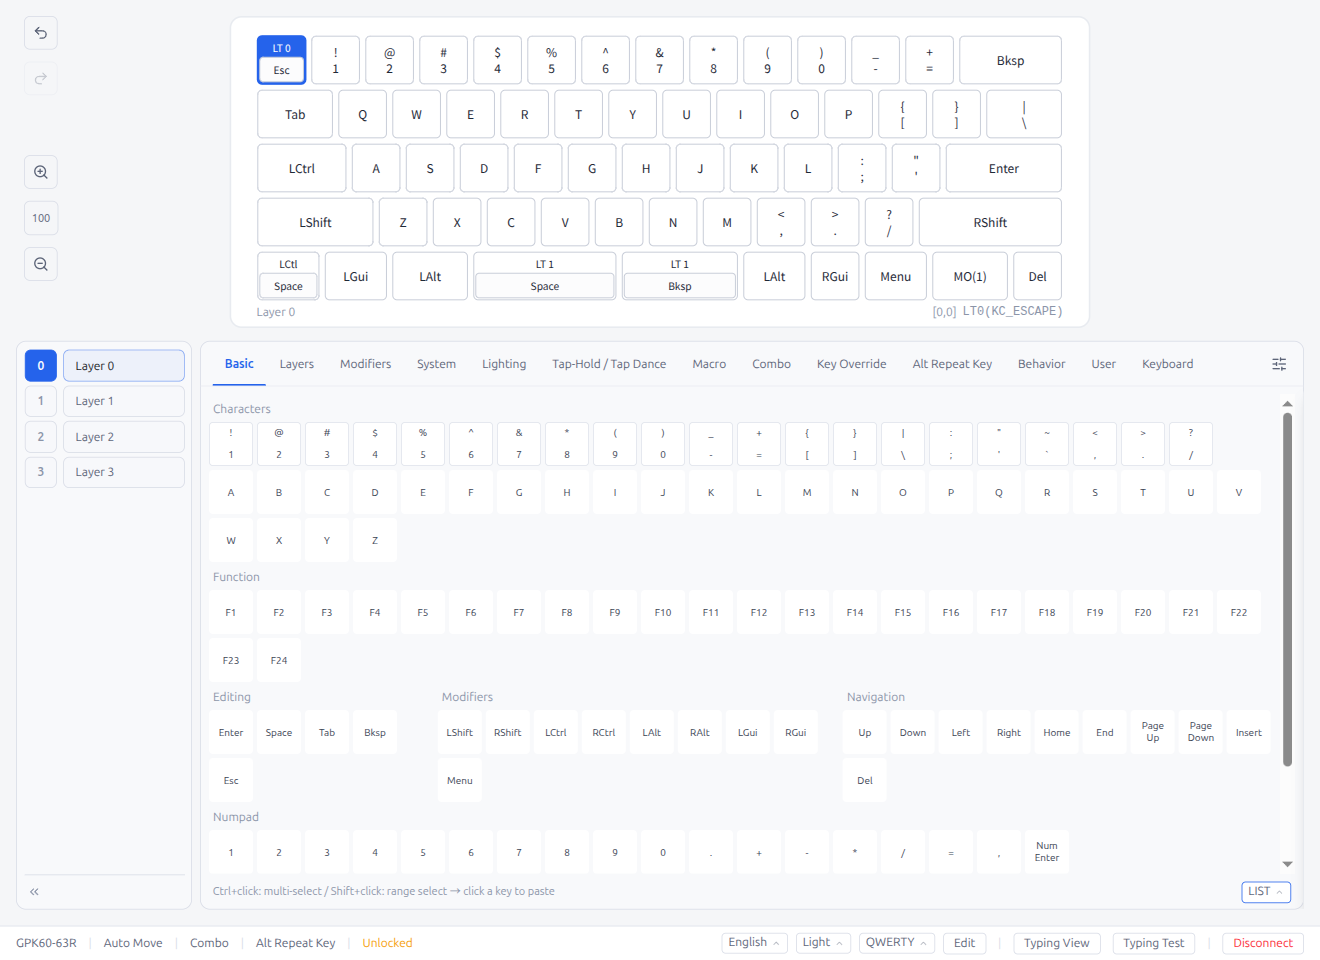The image size is (1320, 960).
Task: Click the scrollbar down arrow
Action: click(x=1287, y=864)
